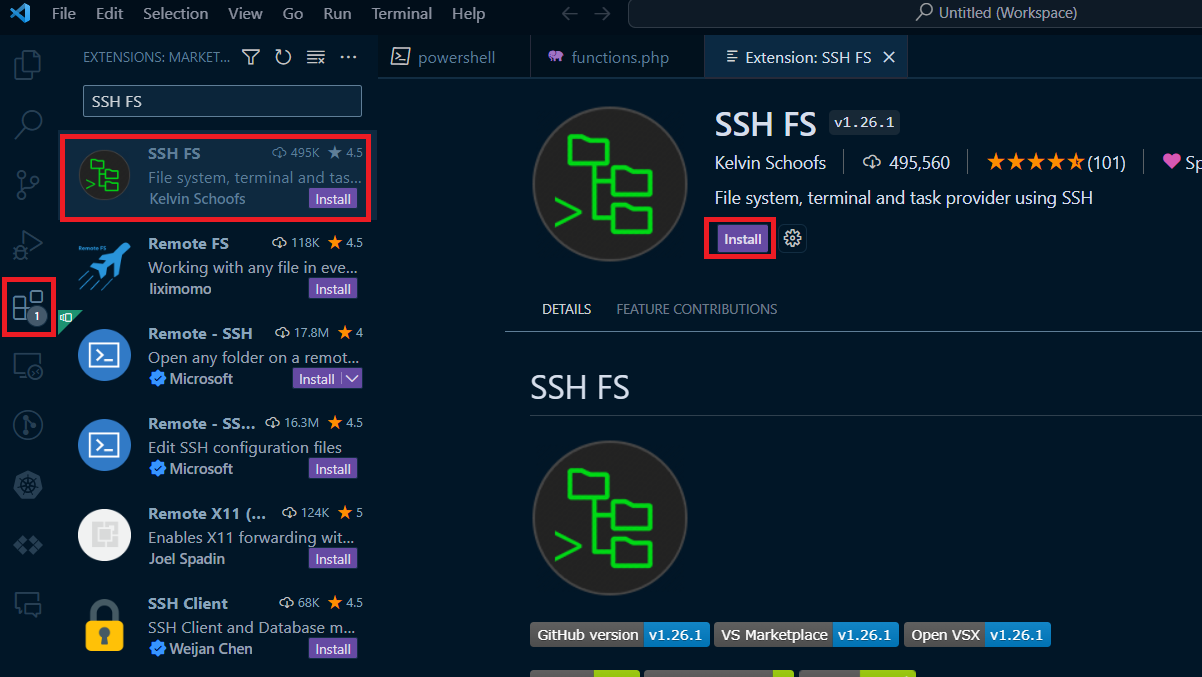The width and height of the screenshot is (1202, 677).
Task: Open the Source Control view
Action: tap(27, 184)
